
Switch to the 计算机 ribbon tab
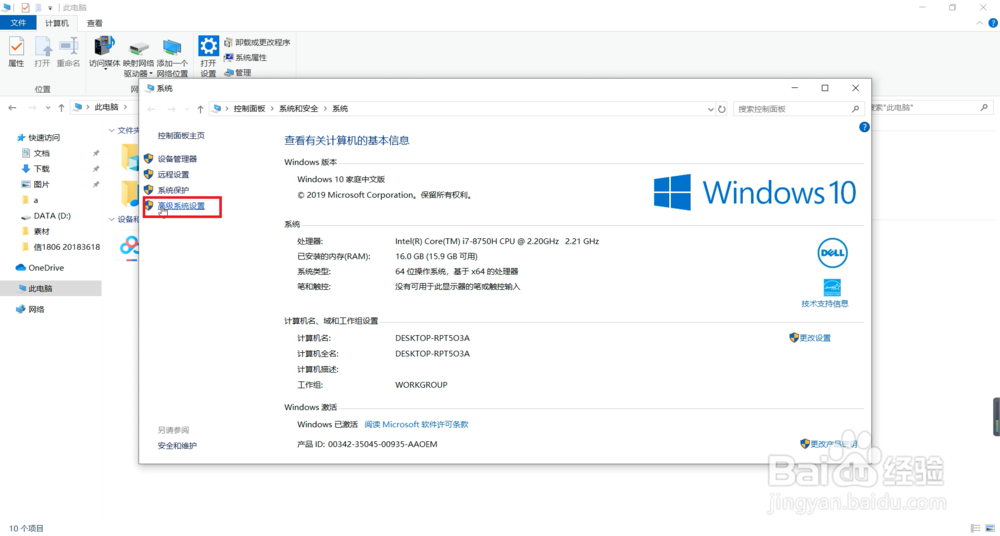(x=57, y=23)
